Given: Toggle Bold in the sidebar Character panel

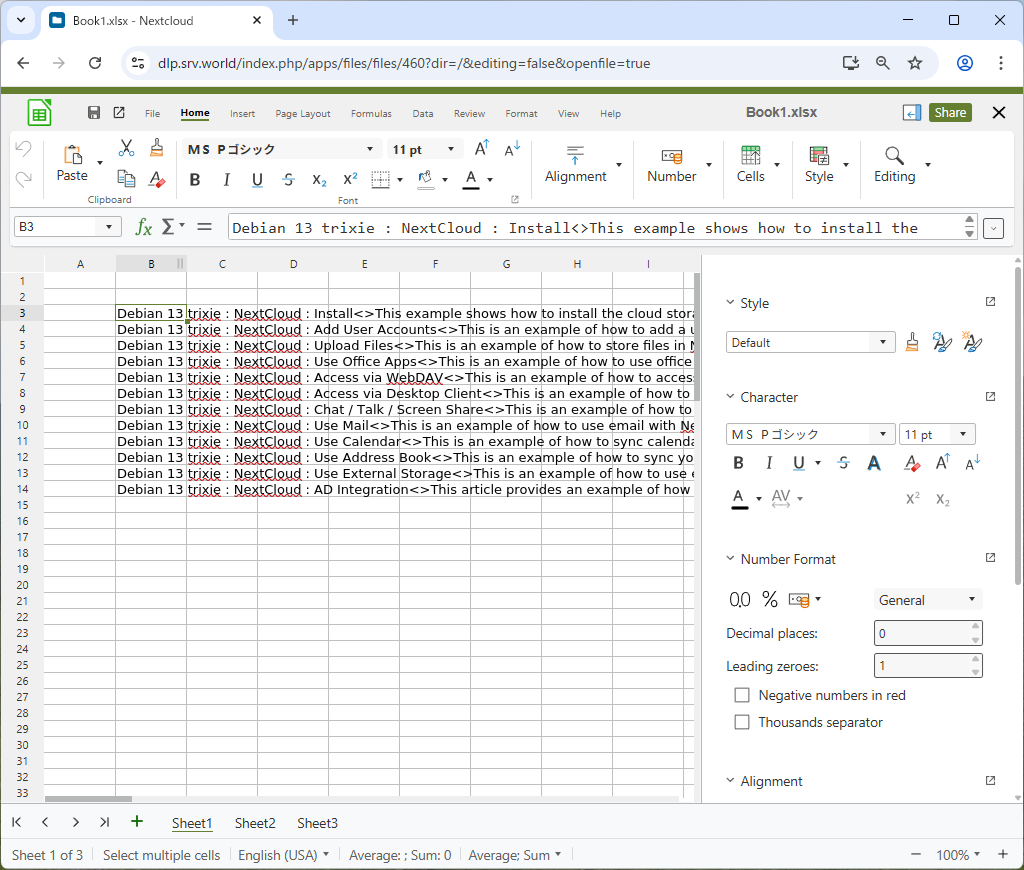Looking at the screenshot, I should (739, 463).
